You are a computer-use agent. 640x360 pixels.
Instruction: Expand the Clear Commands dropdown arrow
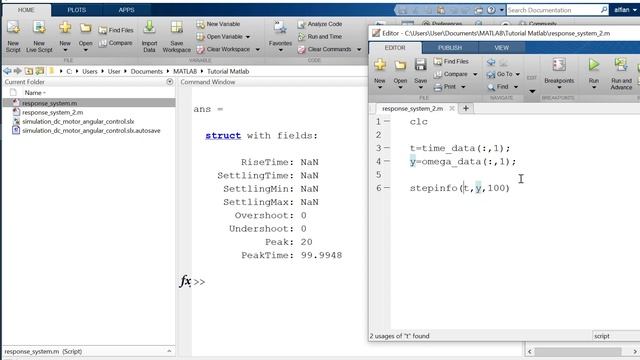[359, 49]
